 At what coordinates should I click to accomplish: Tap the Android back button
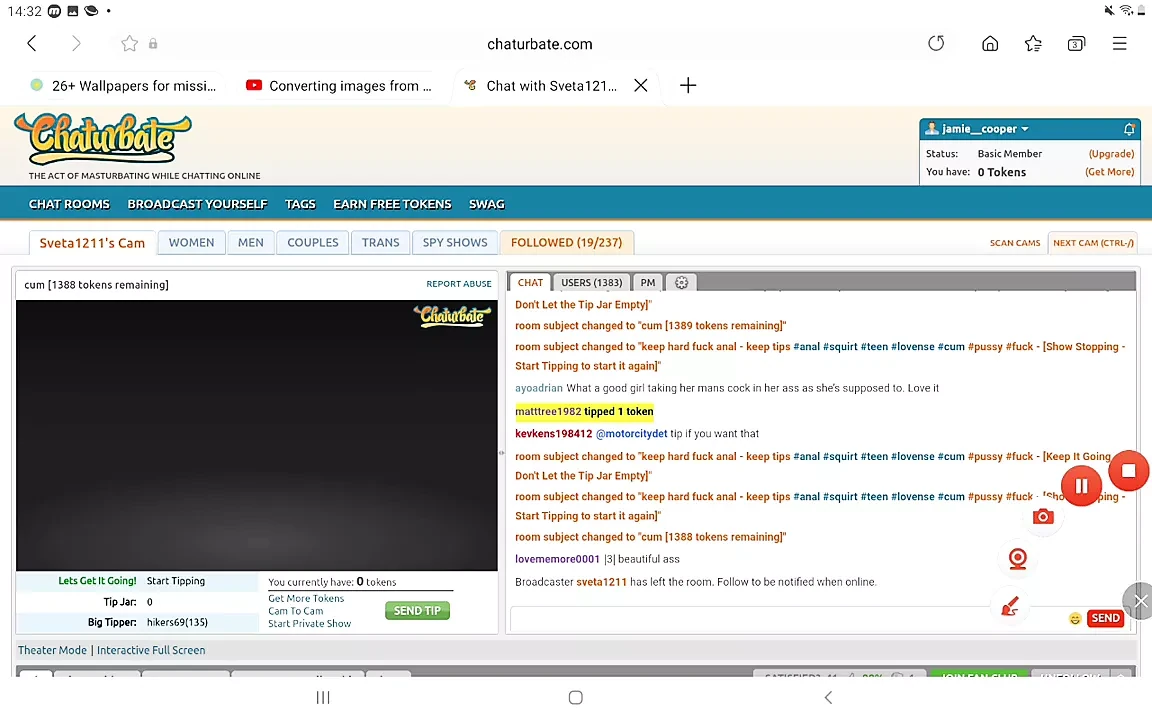tap(828, 697)
